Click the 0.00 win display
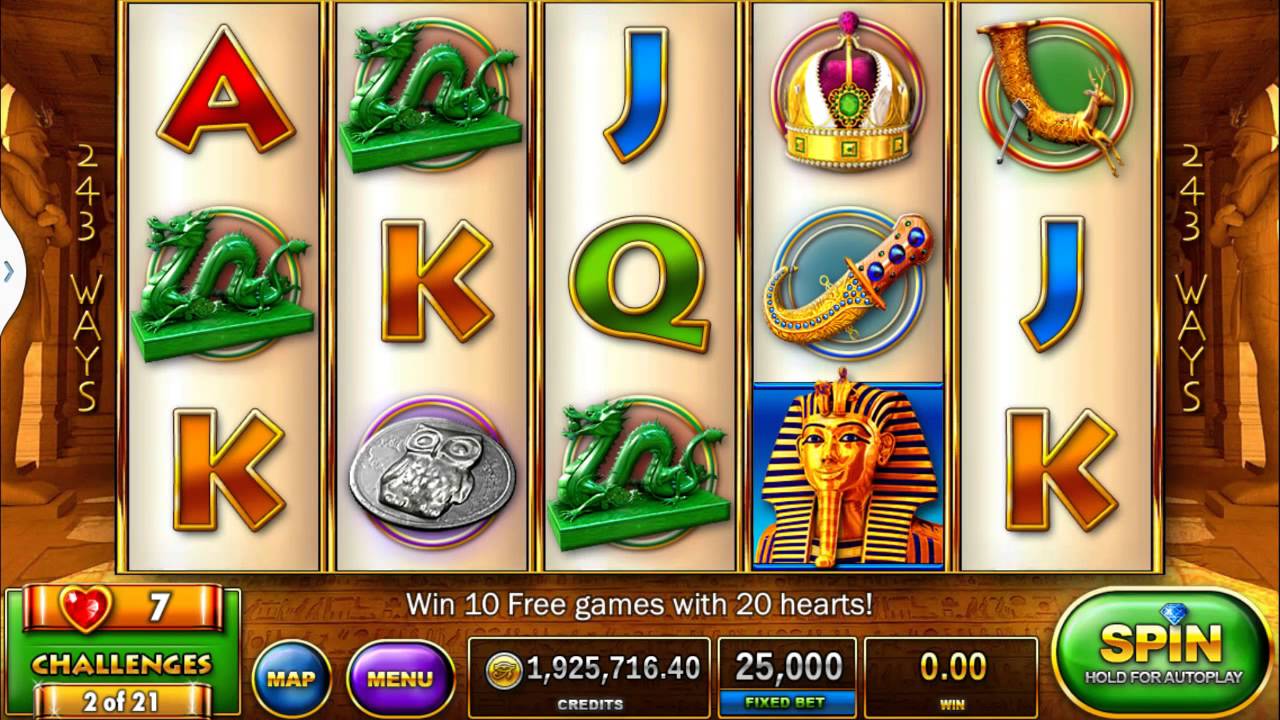Screen dimensions: 1280x720 click(951, 677)
